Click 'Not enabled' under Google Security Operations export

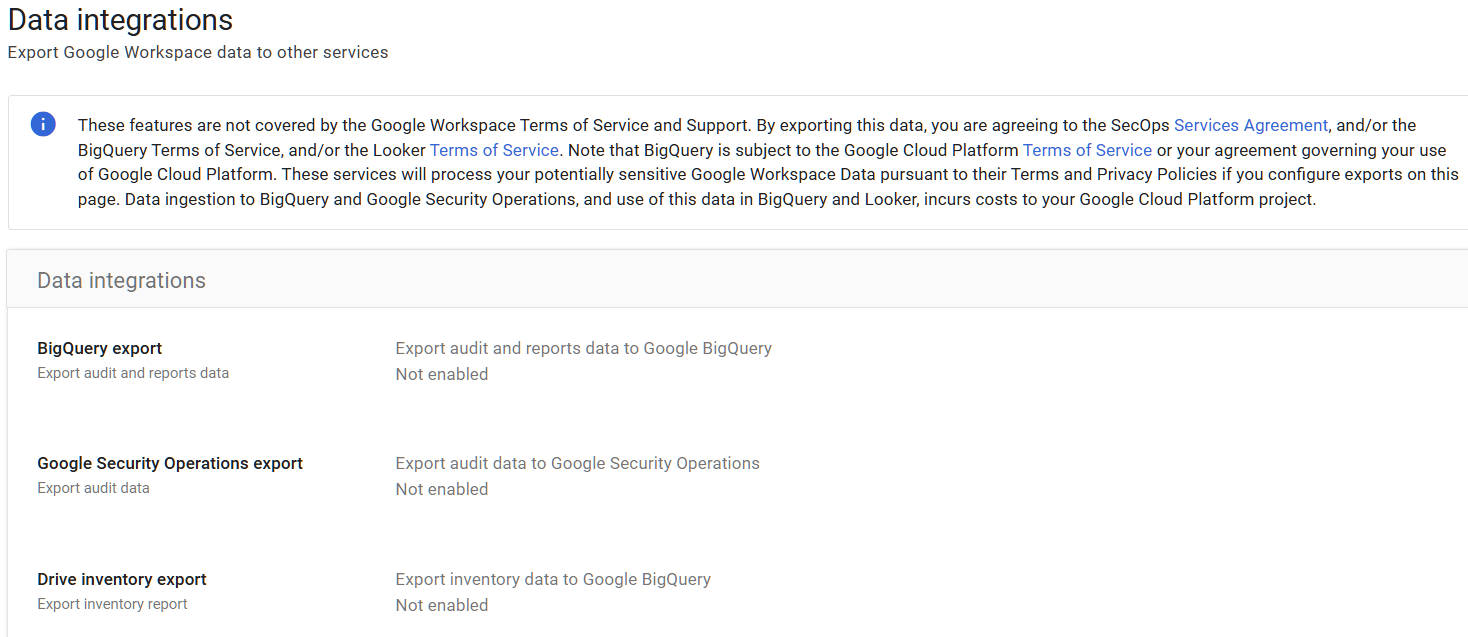point(441,489)
